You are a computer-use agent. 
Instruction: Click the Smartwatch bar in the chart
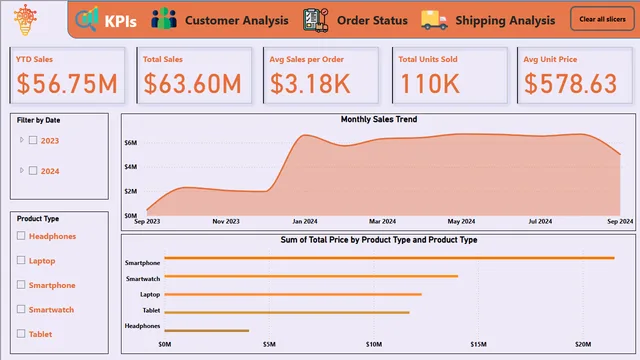[311, 276]
